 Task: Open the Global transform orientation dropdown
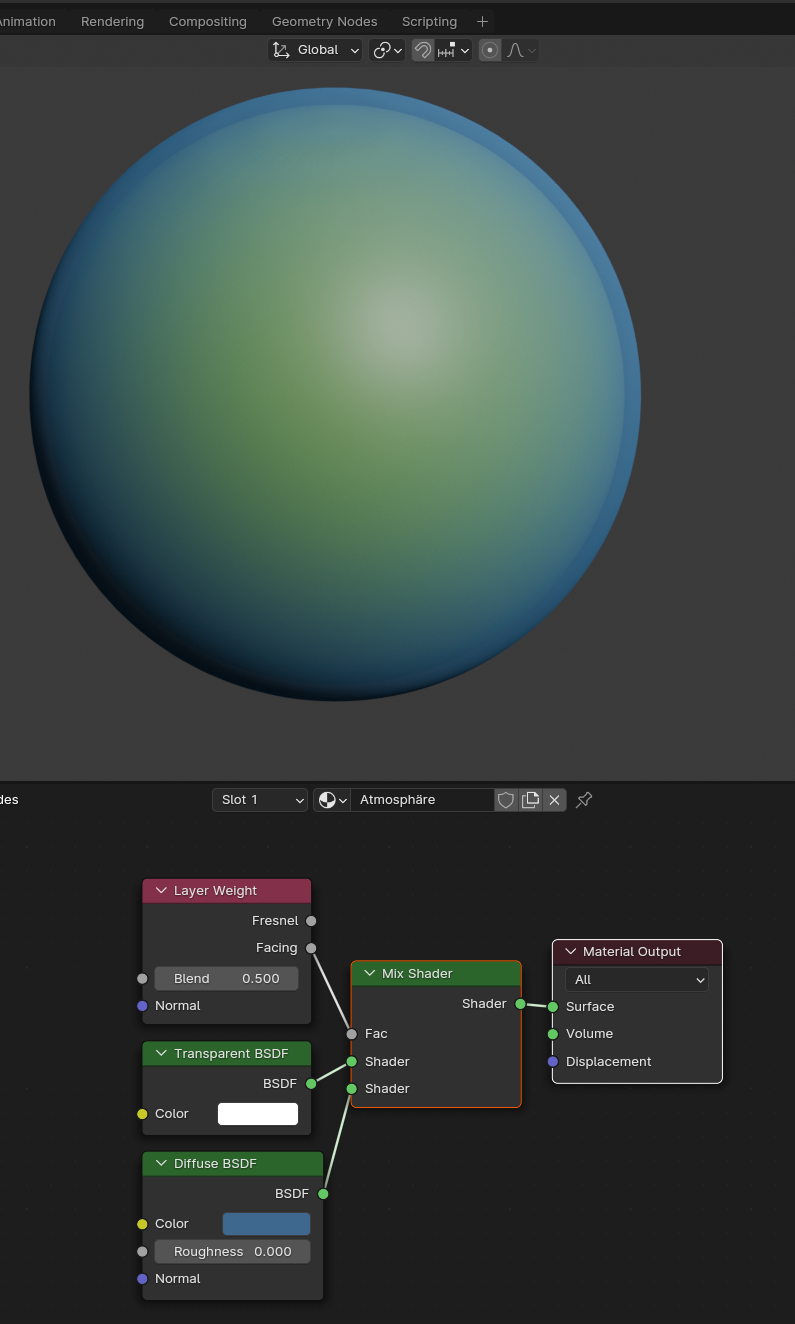point(315,50)
